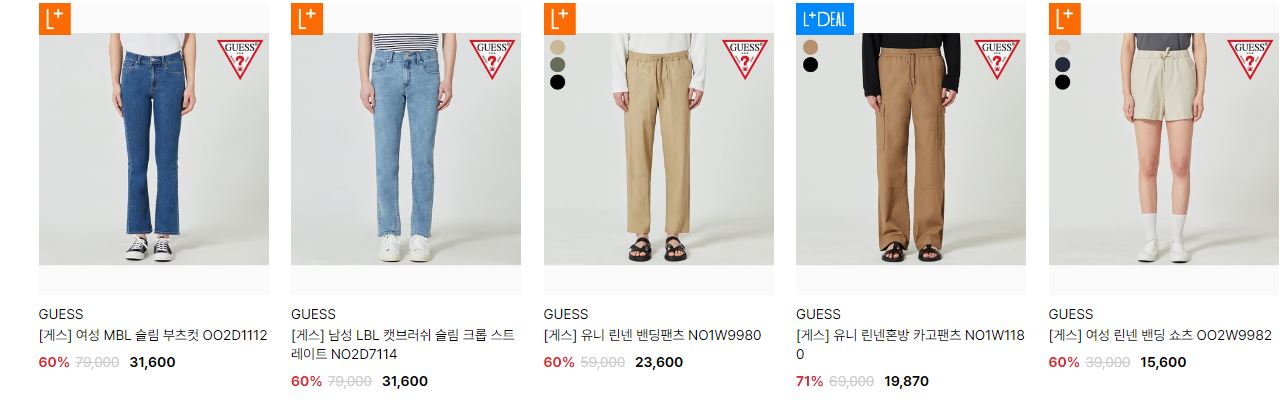Click L+ badge on men's light-blue jeans
The width and height of the screenshot is (1288, 408).
306,19
